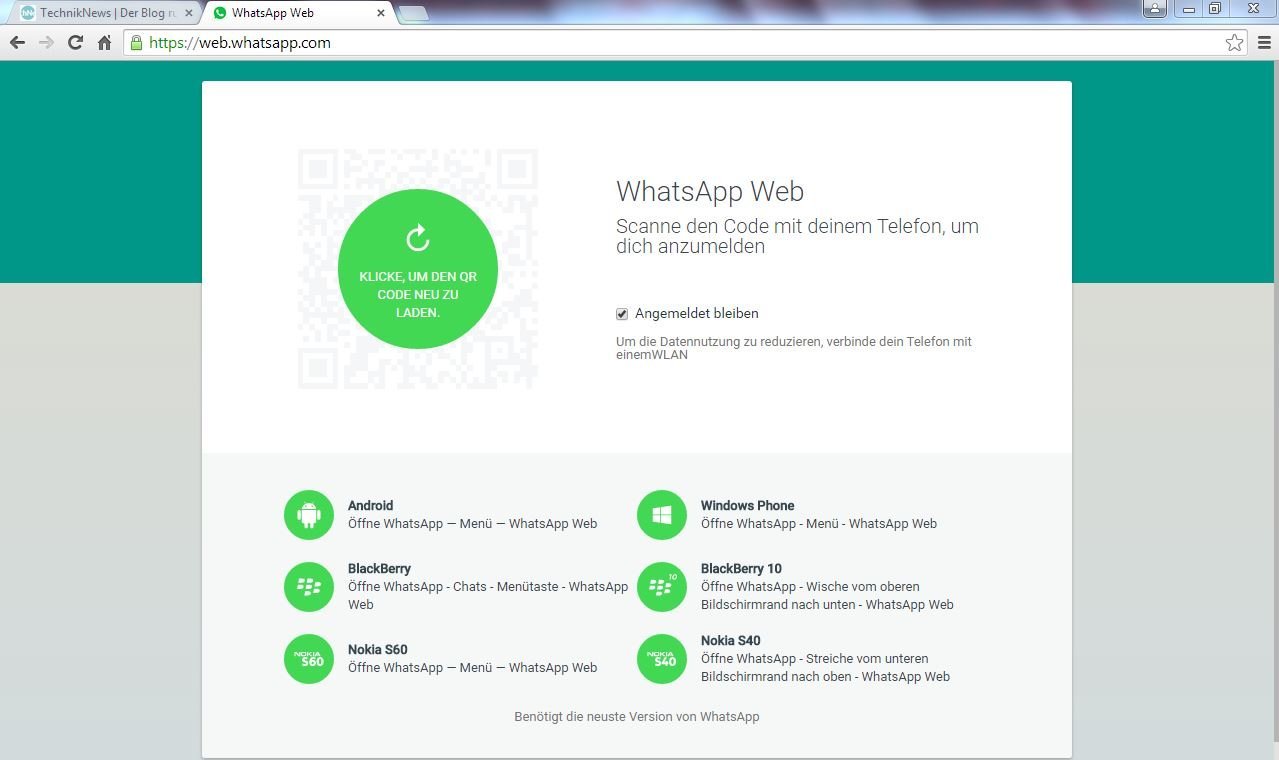Image resolution: width=1279 pixels, height=760 pixels.
Task: Click 'Benötigt die neuste Version von WhatsApp' text
Action: tap(637, 717)
